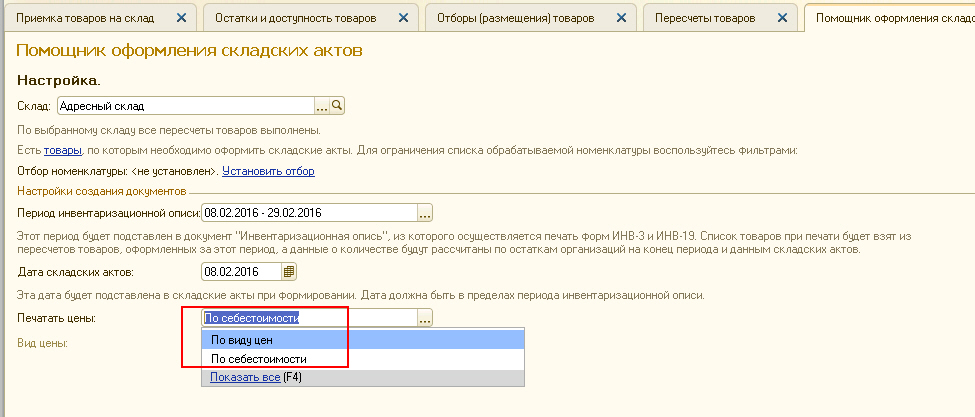Choose По себестоимости in the dropdown list
The height and width of the screenshot is (417, 975).
point(363,359)
